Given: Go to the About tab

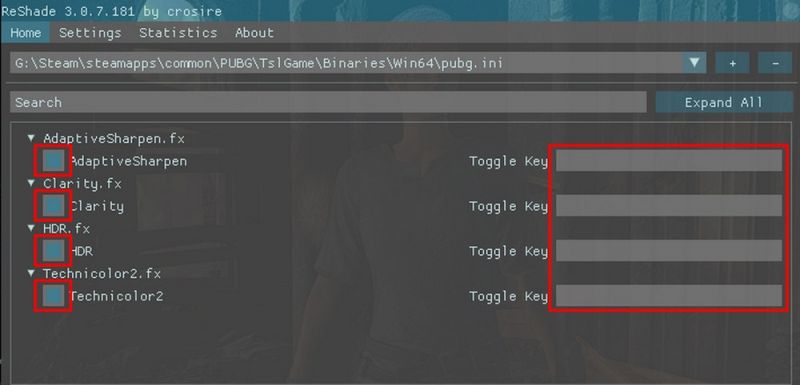Looking at the screenshot, I should pyautogui.click(x=254, y=33).
